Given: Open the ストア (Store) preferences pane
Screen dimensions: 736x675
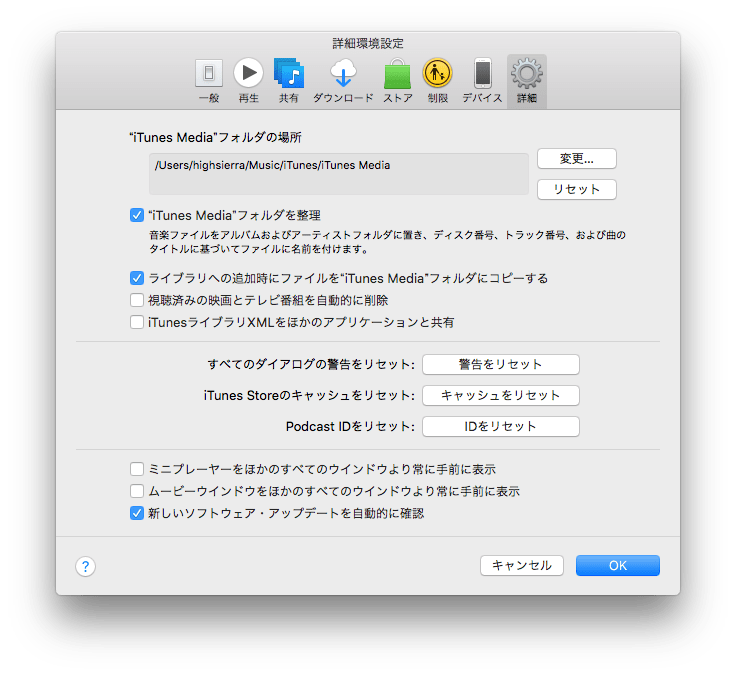Looking at the screenshot, I should 397,80.
